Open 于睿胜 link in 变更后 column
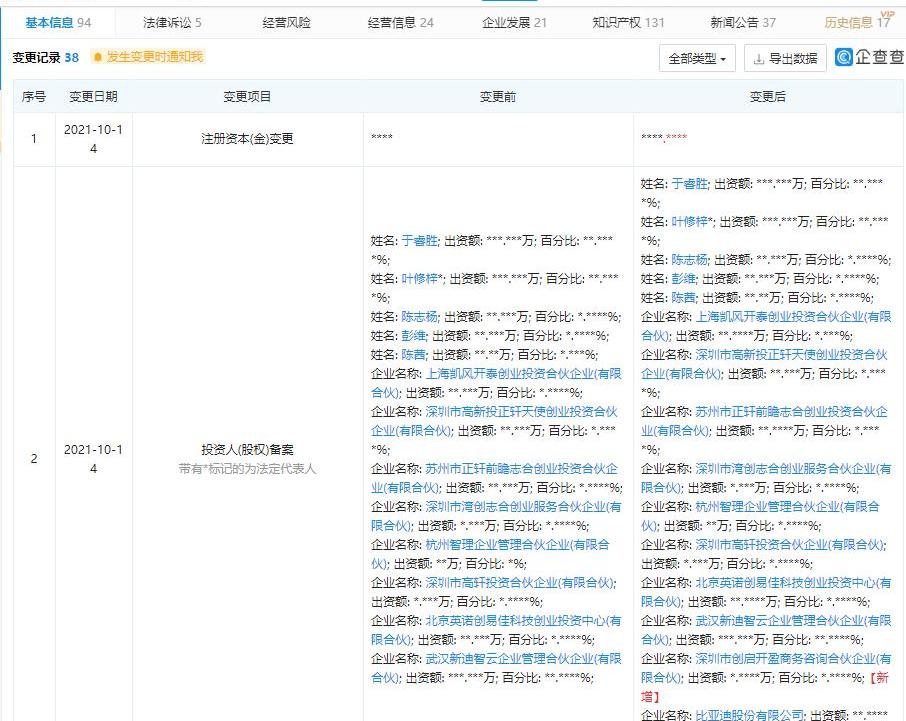The height and width of the screenshot is (721, 906). (x=689, y=184)
